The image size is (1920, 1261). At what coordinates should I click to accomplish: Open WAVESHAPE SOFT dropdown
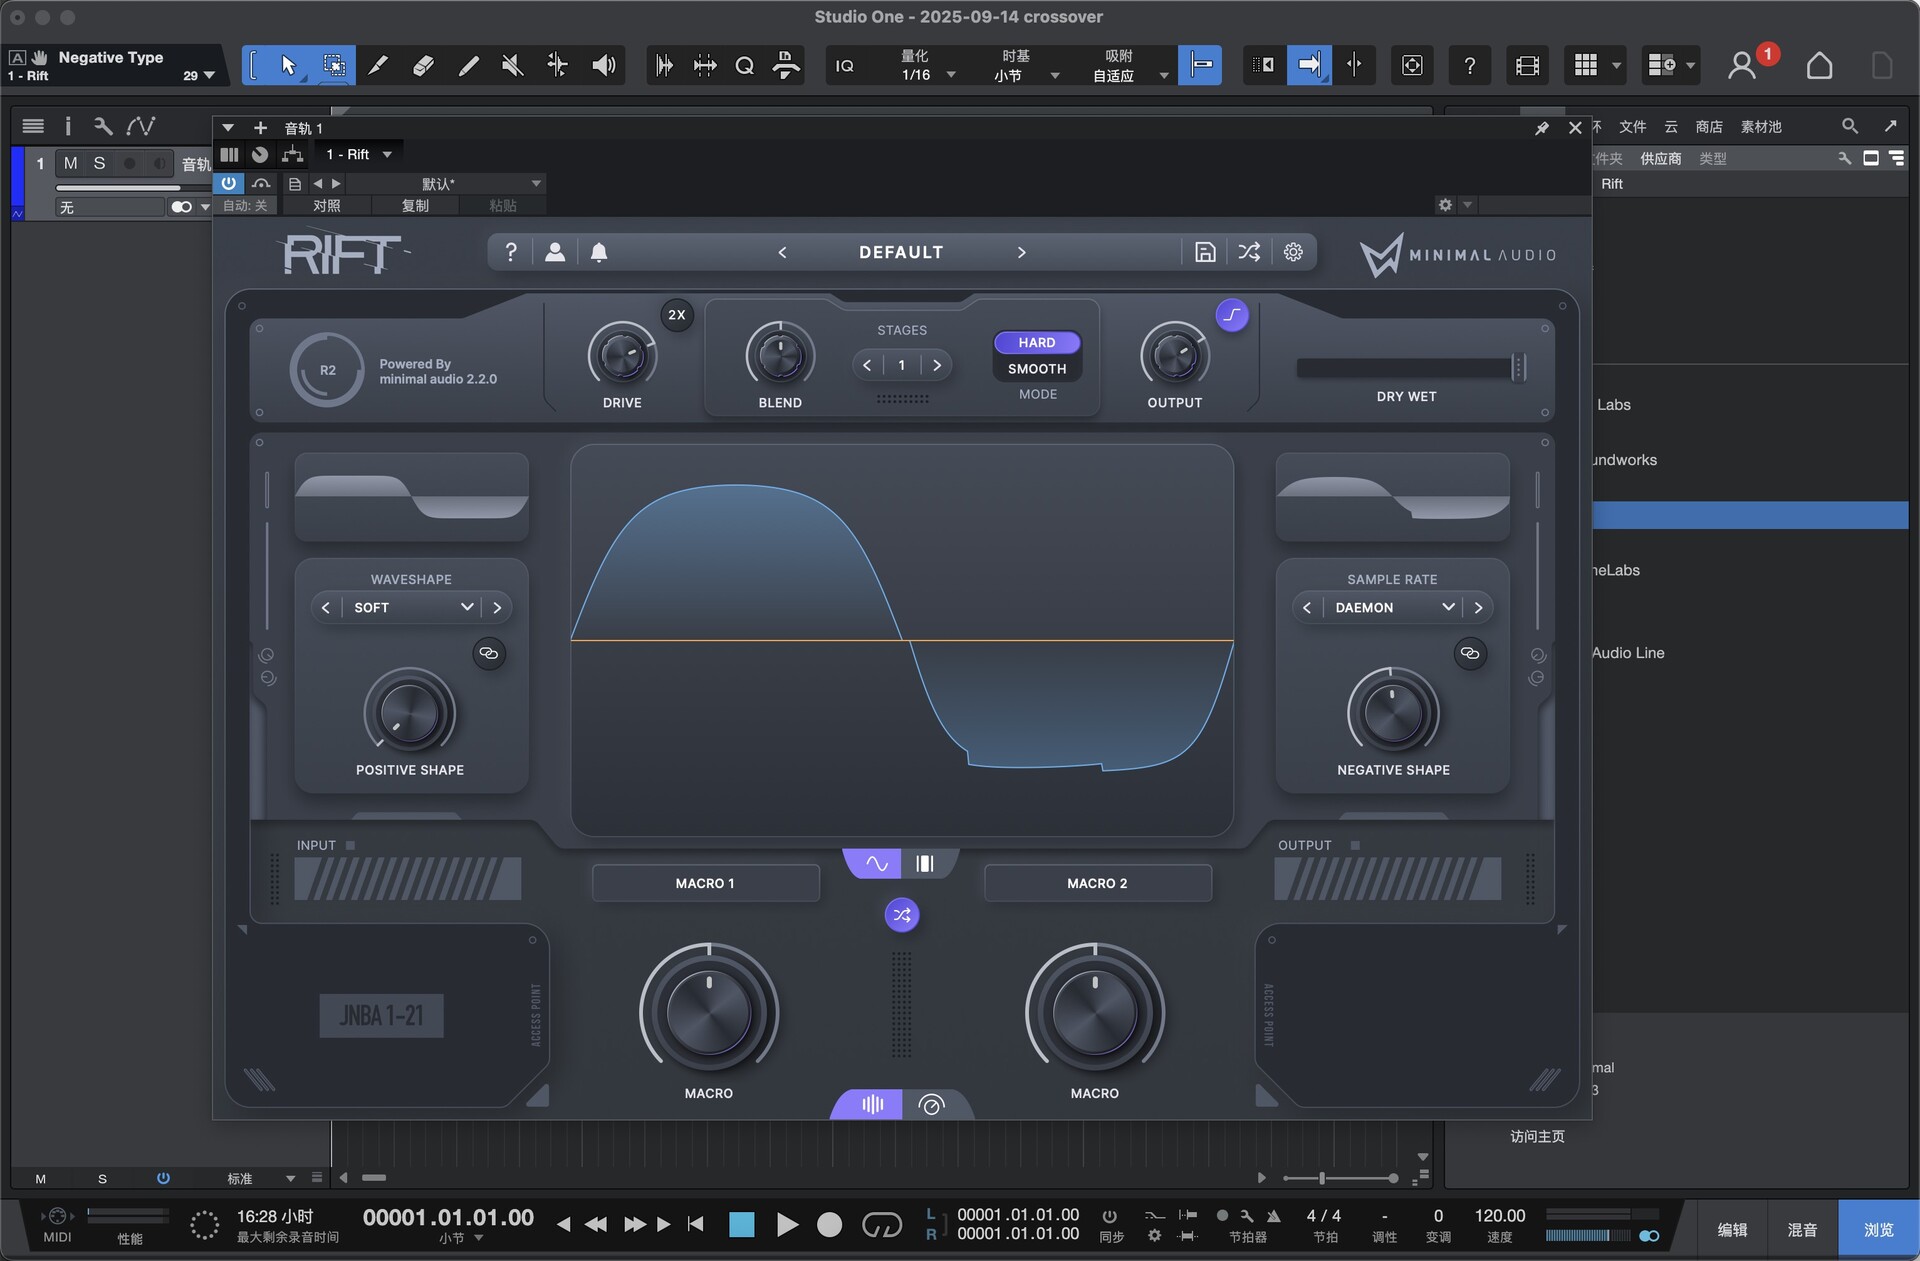(x=411, y=607)
